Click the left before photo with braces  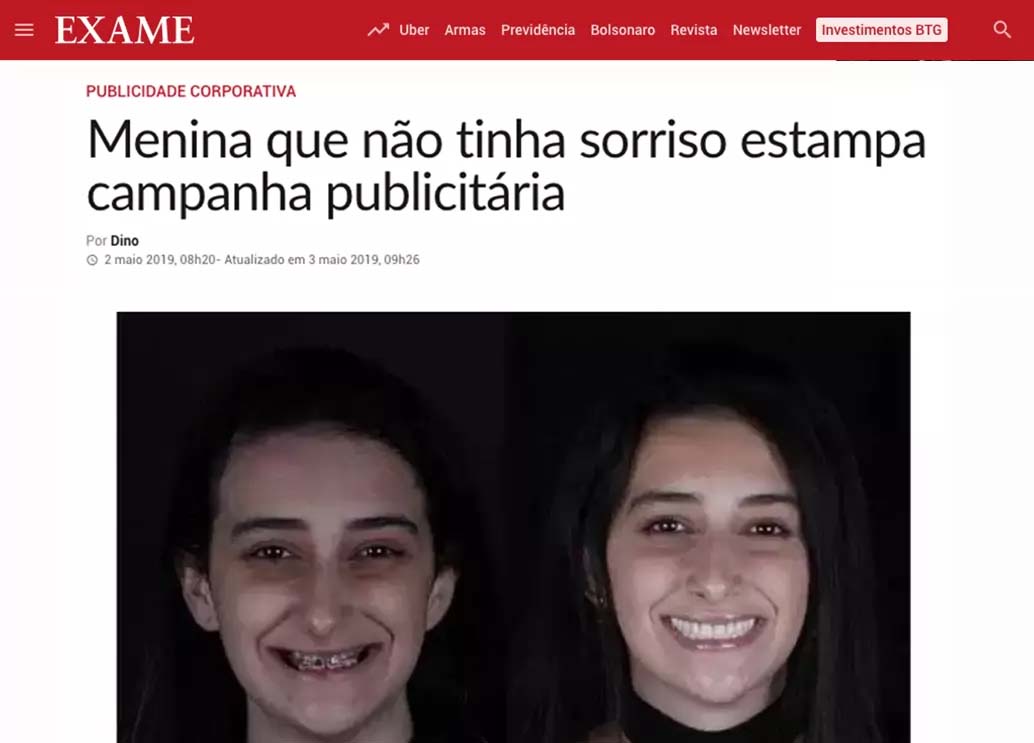pyautogui.click(x=311, y=527)
